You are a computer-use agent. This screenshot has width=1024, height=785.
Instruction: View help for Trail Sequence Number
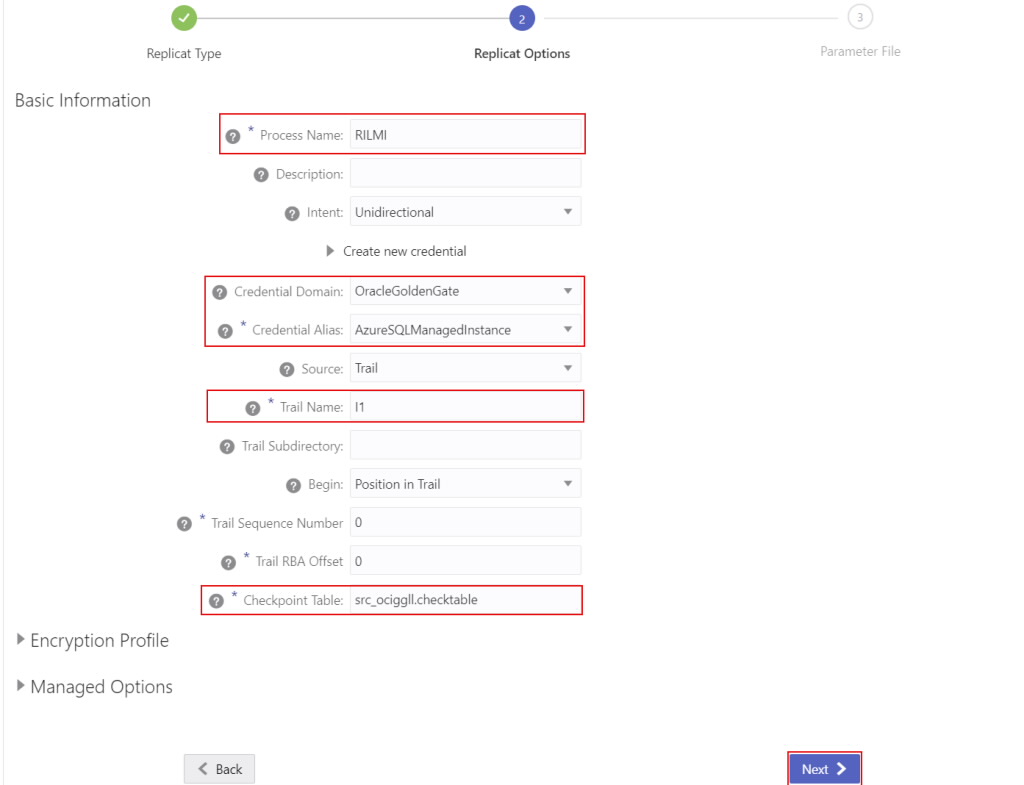183,522
